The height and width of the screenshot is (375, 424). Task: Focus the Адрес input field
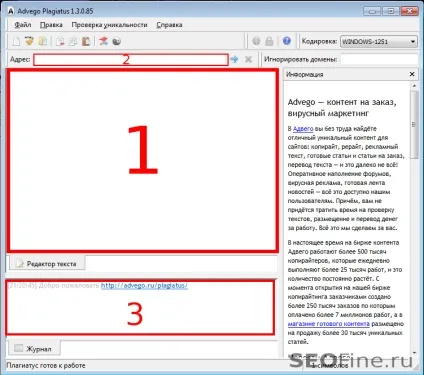[x=131, y=60]
